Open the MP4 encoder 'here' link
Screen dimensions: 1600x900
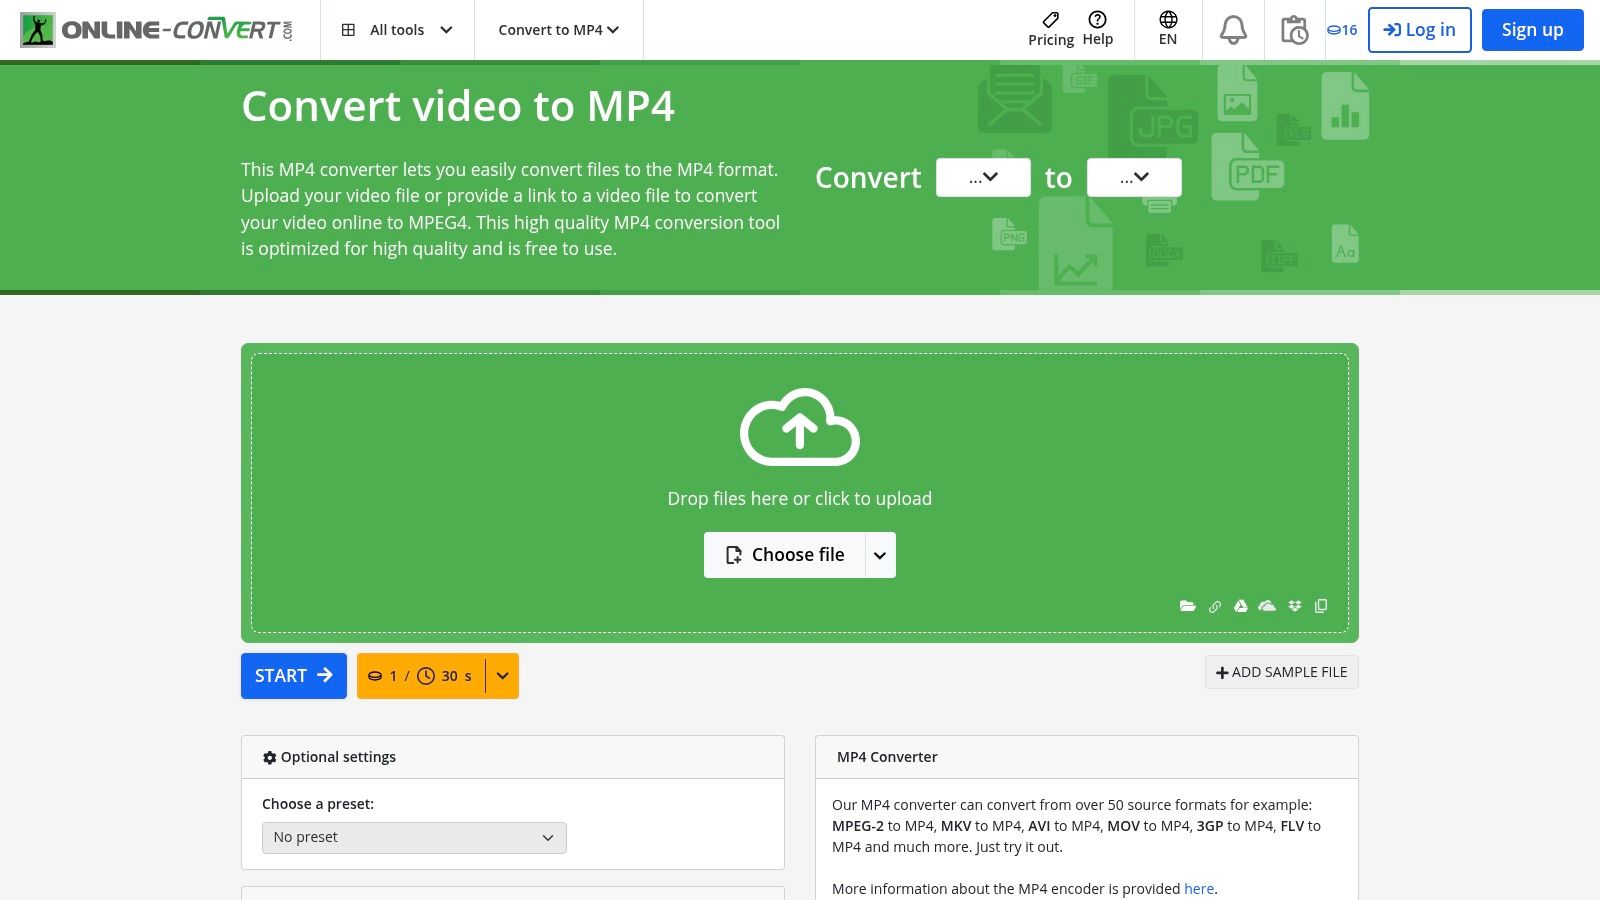1198,889
